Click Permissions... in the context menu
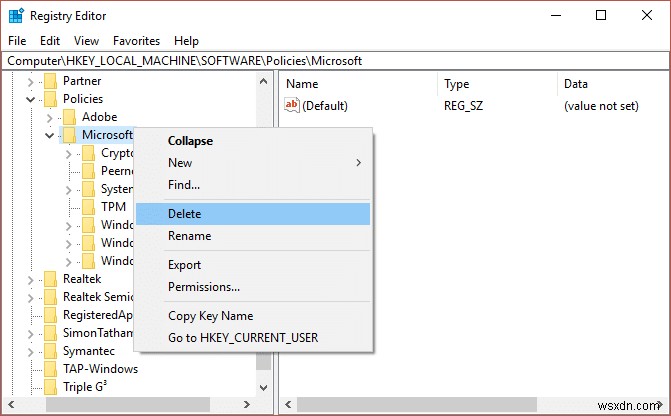The image size is (671, 416). (203, 287)
